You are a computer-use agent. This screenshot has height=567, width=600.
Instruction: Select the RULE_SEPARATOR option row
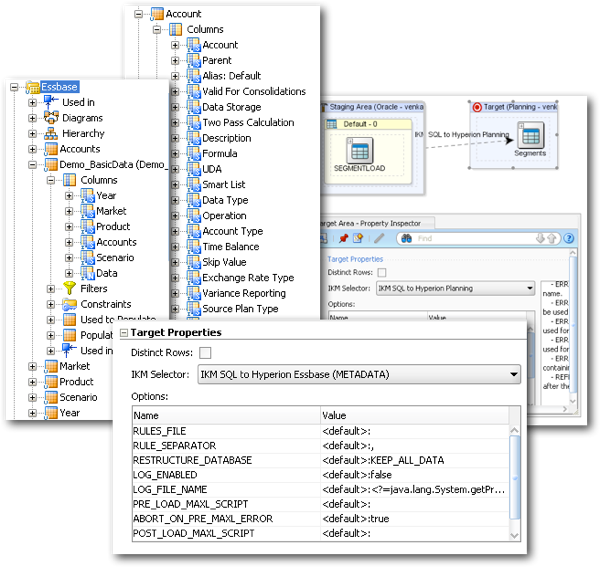coord(321,446)
